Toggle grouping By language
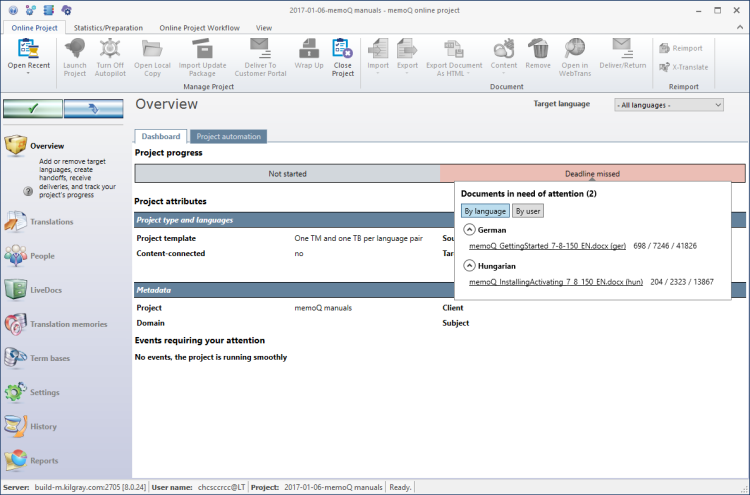The image size is (750, 495). coord(485,211)
